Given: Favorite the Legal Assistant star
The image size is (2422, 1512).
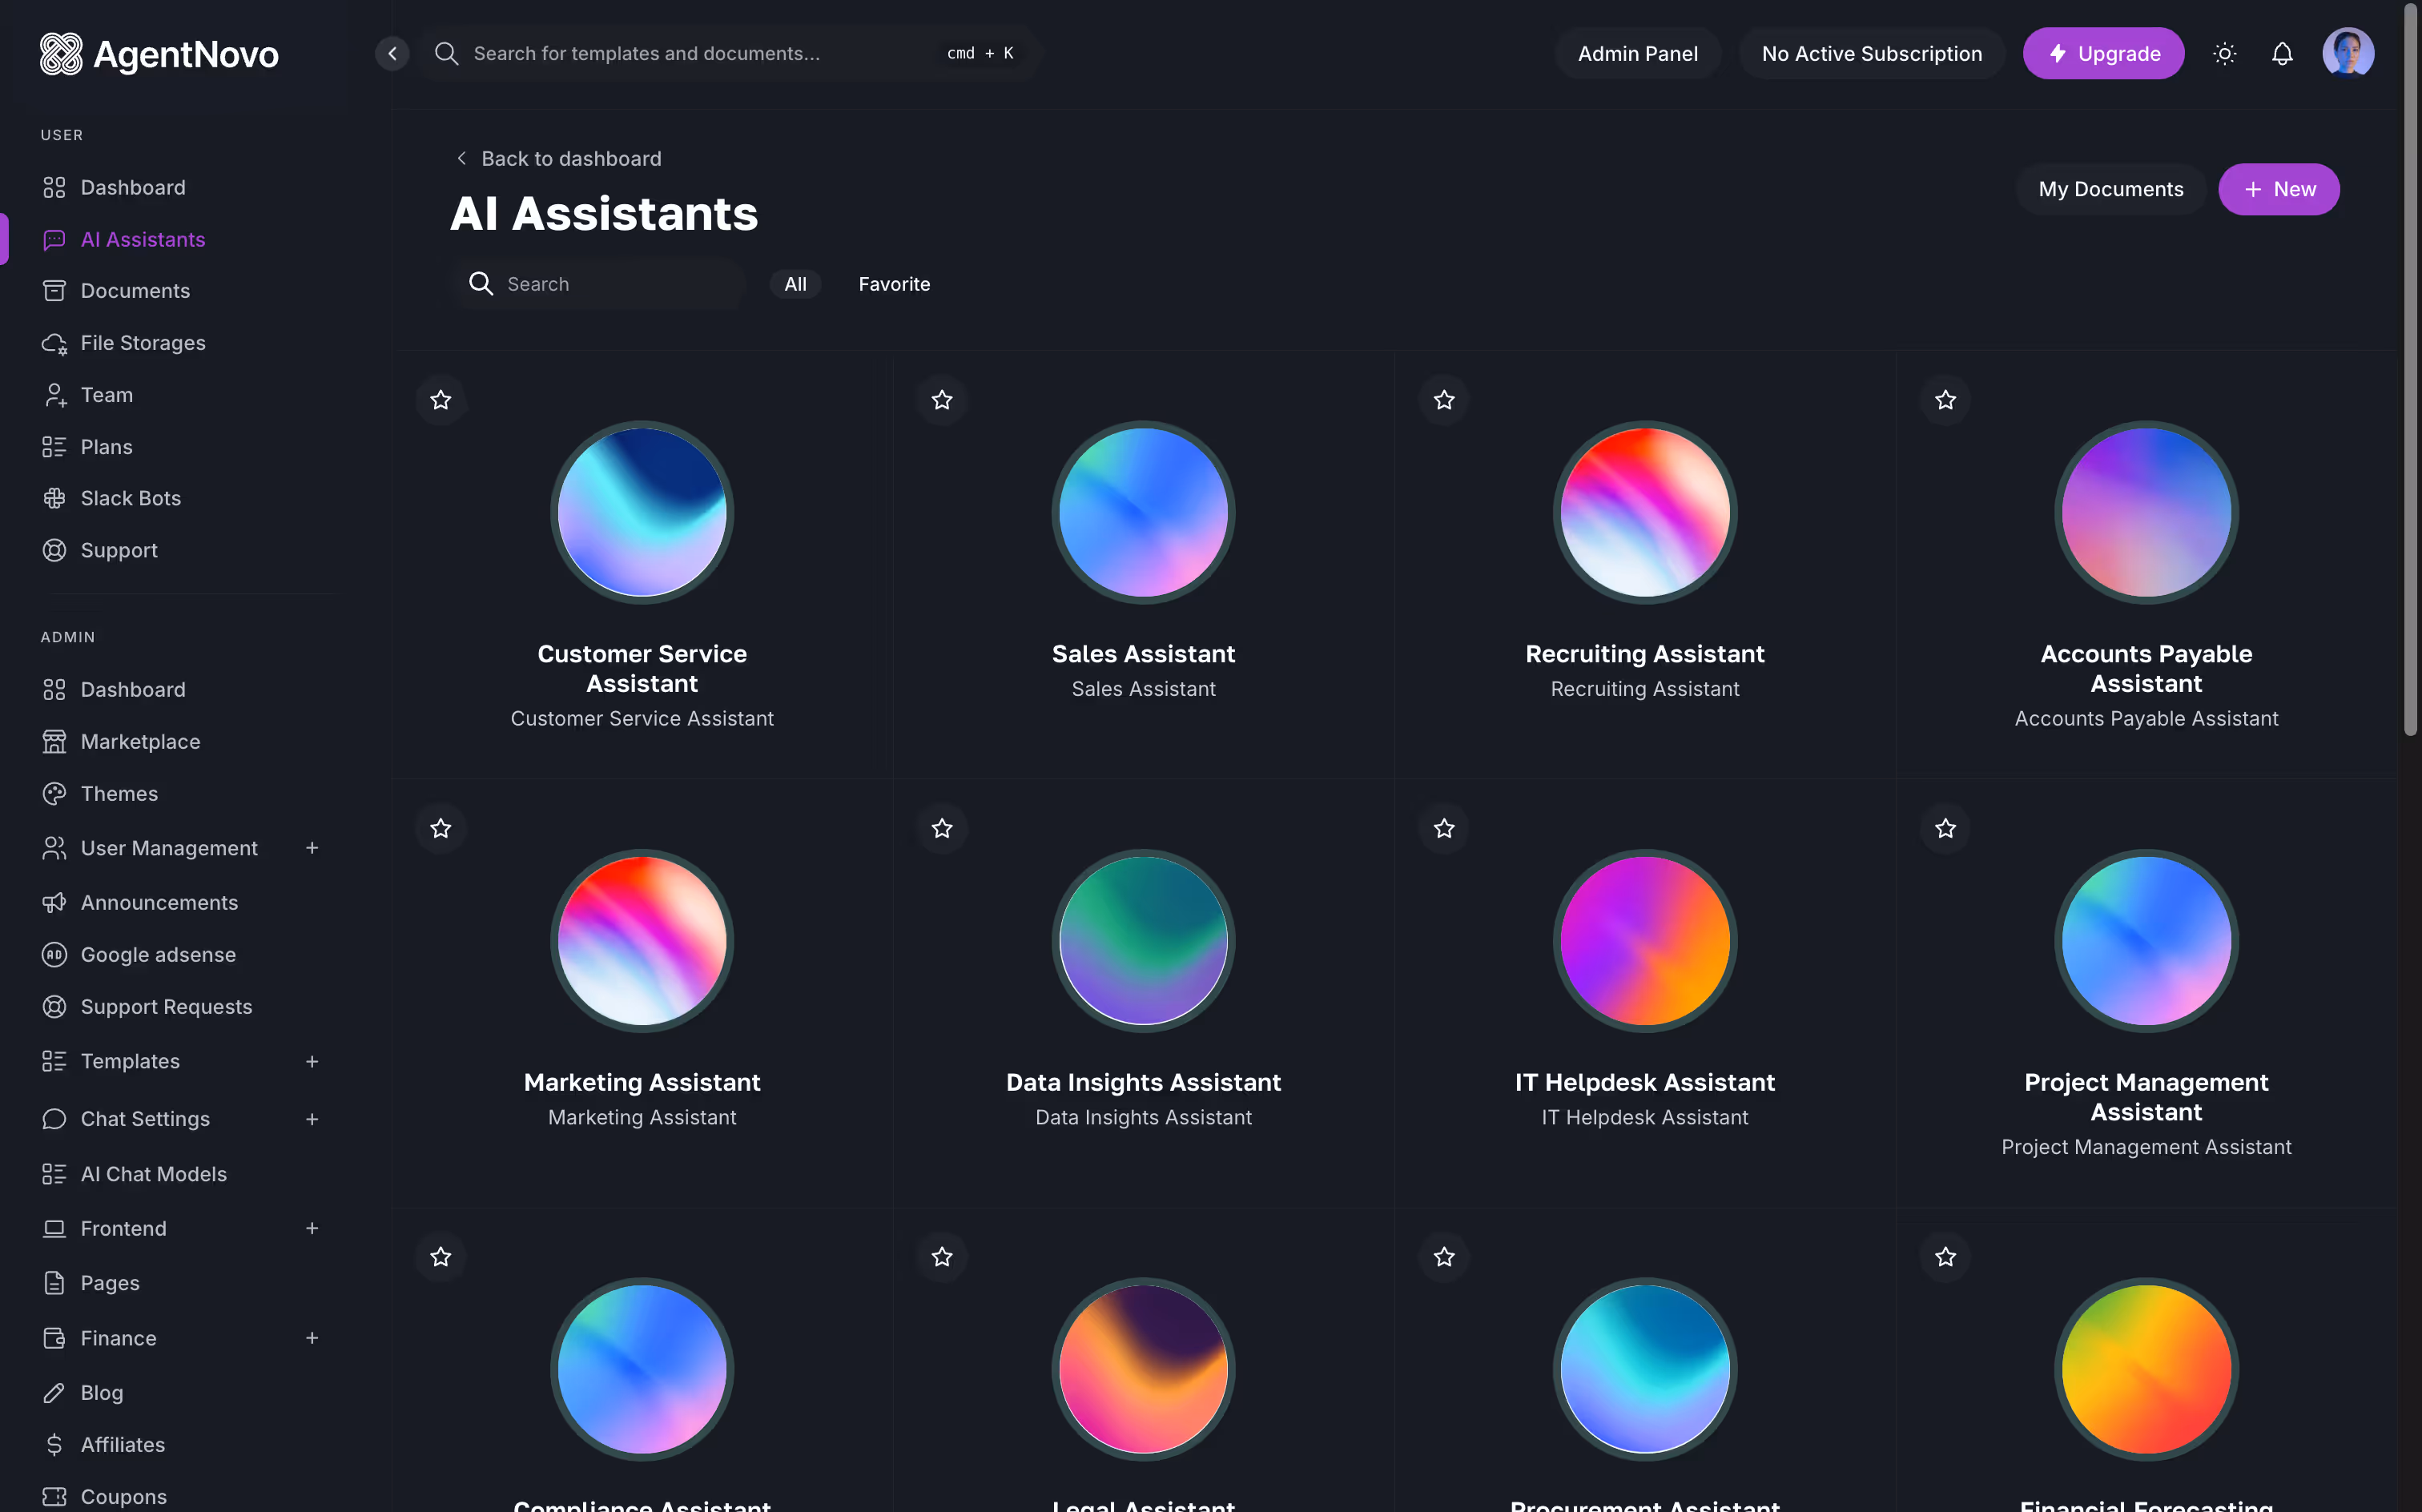Looking at the screenshot, I should pyautogui.click(x=942, y=1257).
